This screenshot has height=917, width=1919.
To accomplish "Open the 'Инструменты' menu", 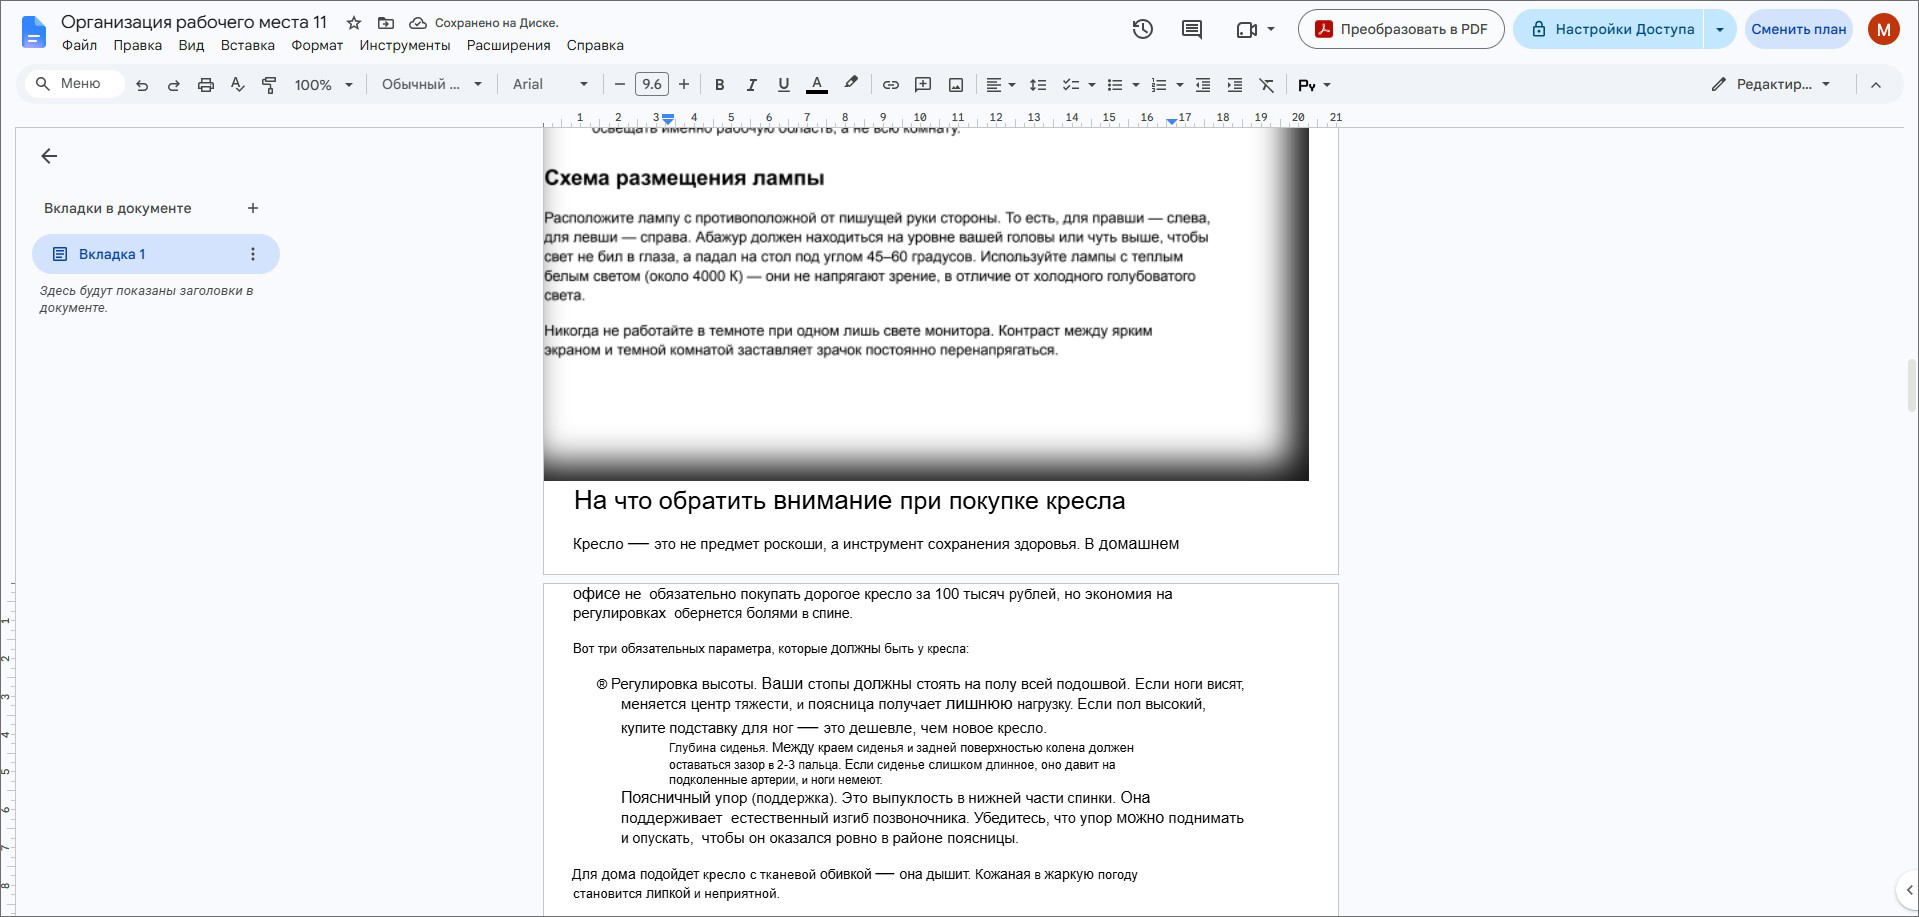I will pyautogui.click(x=405, y=45).
